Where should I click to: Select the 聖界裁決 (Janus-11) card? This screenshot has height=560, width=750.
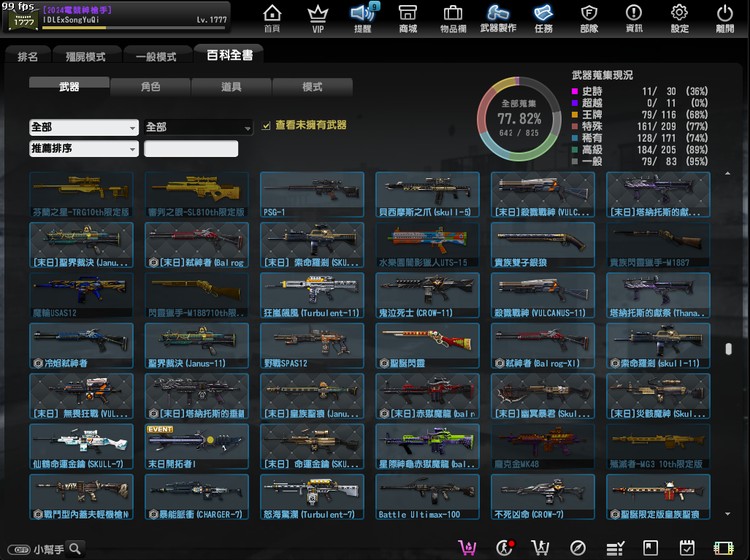[x=197, y=346]
